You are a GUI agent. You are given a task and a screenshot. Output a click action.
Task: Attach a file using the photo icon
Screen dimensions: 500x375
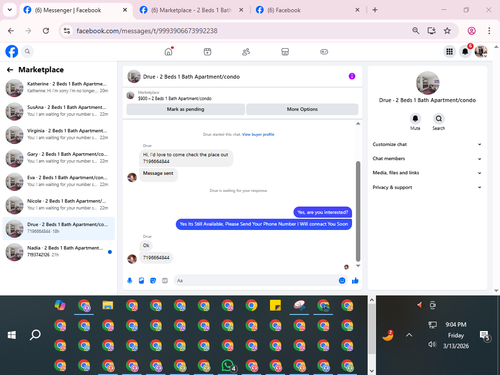click(x=141, y=281)
